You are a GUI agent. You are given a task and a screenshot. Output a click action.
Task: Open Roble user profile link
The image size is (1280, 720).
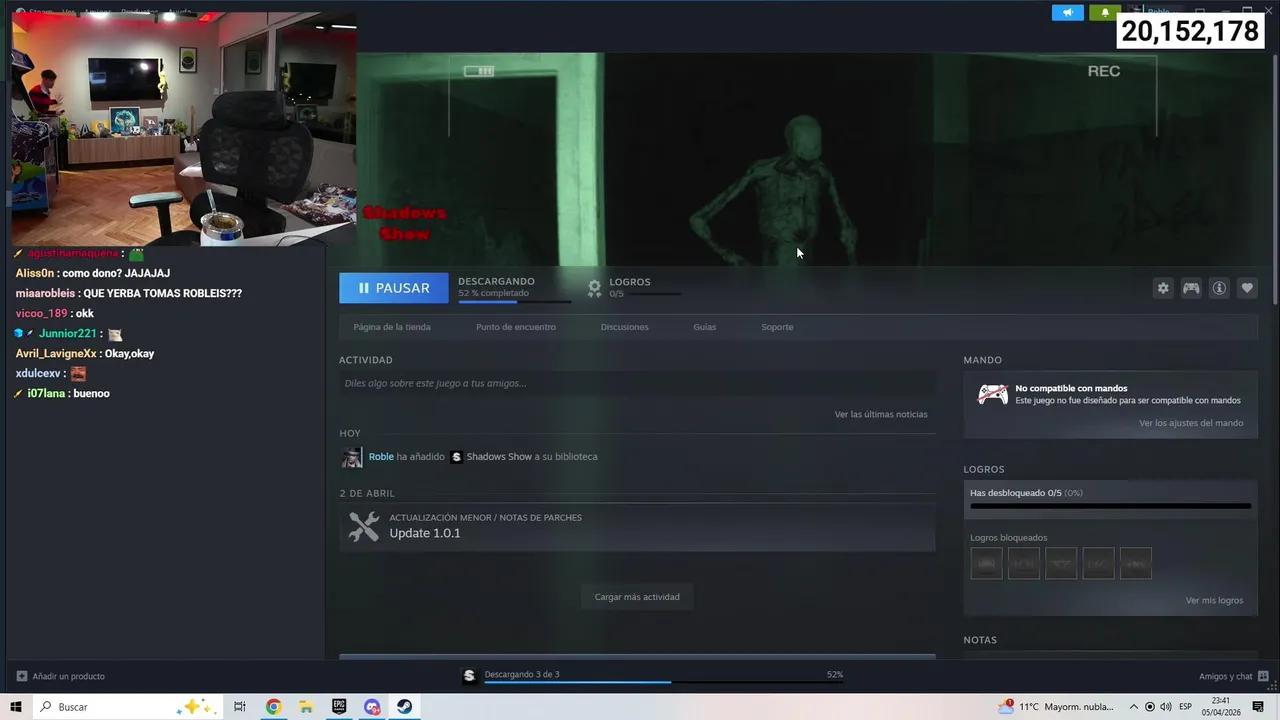(x=381, y=457)
